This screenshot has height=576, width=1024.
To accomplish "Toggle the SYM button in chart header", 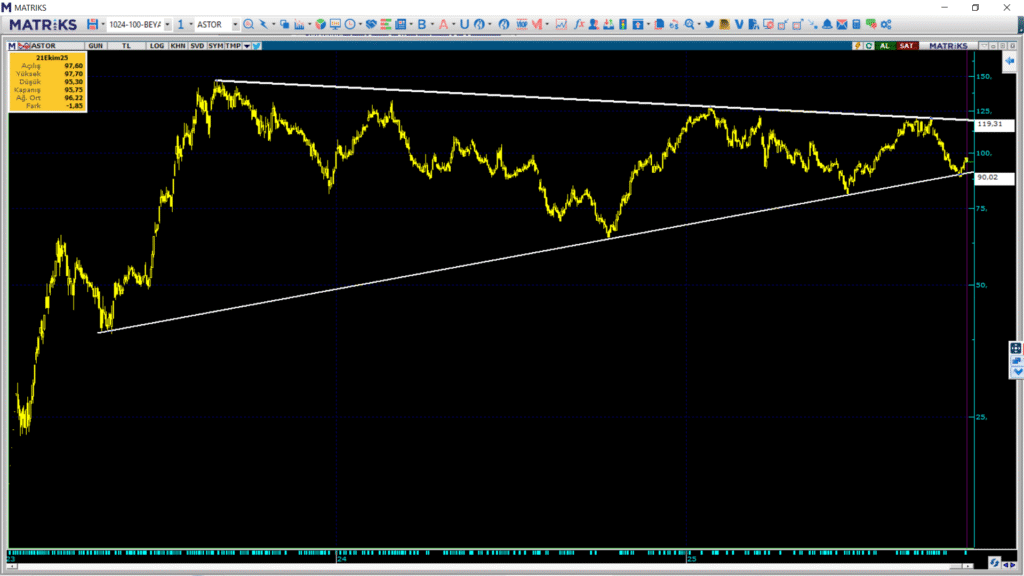I will 215,45.
